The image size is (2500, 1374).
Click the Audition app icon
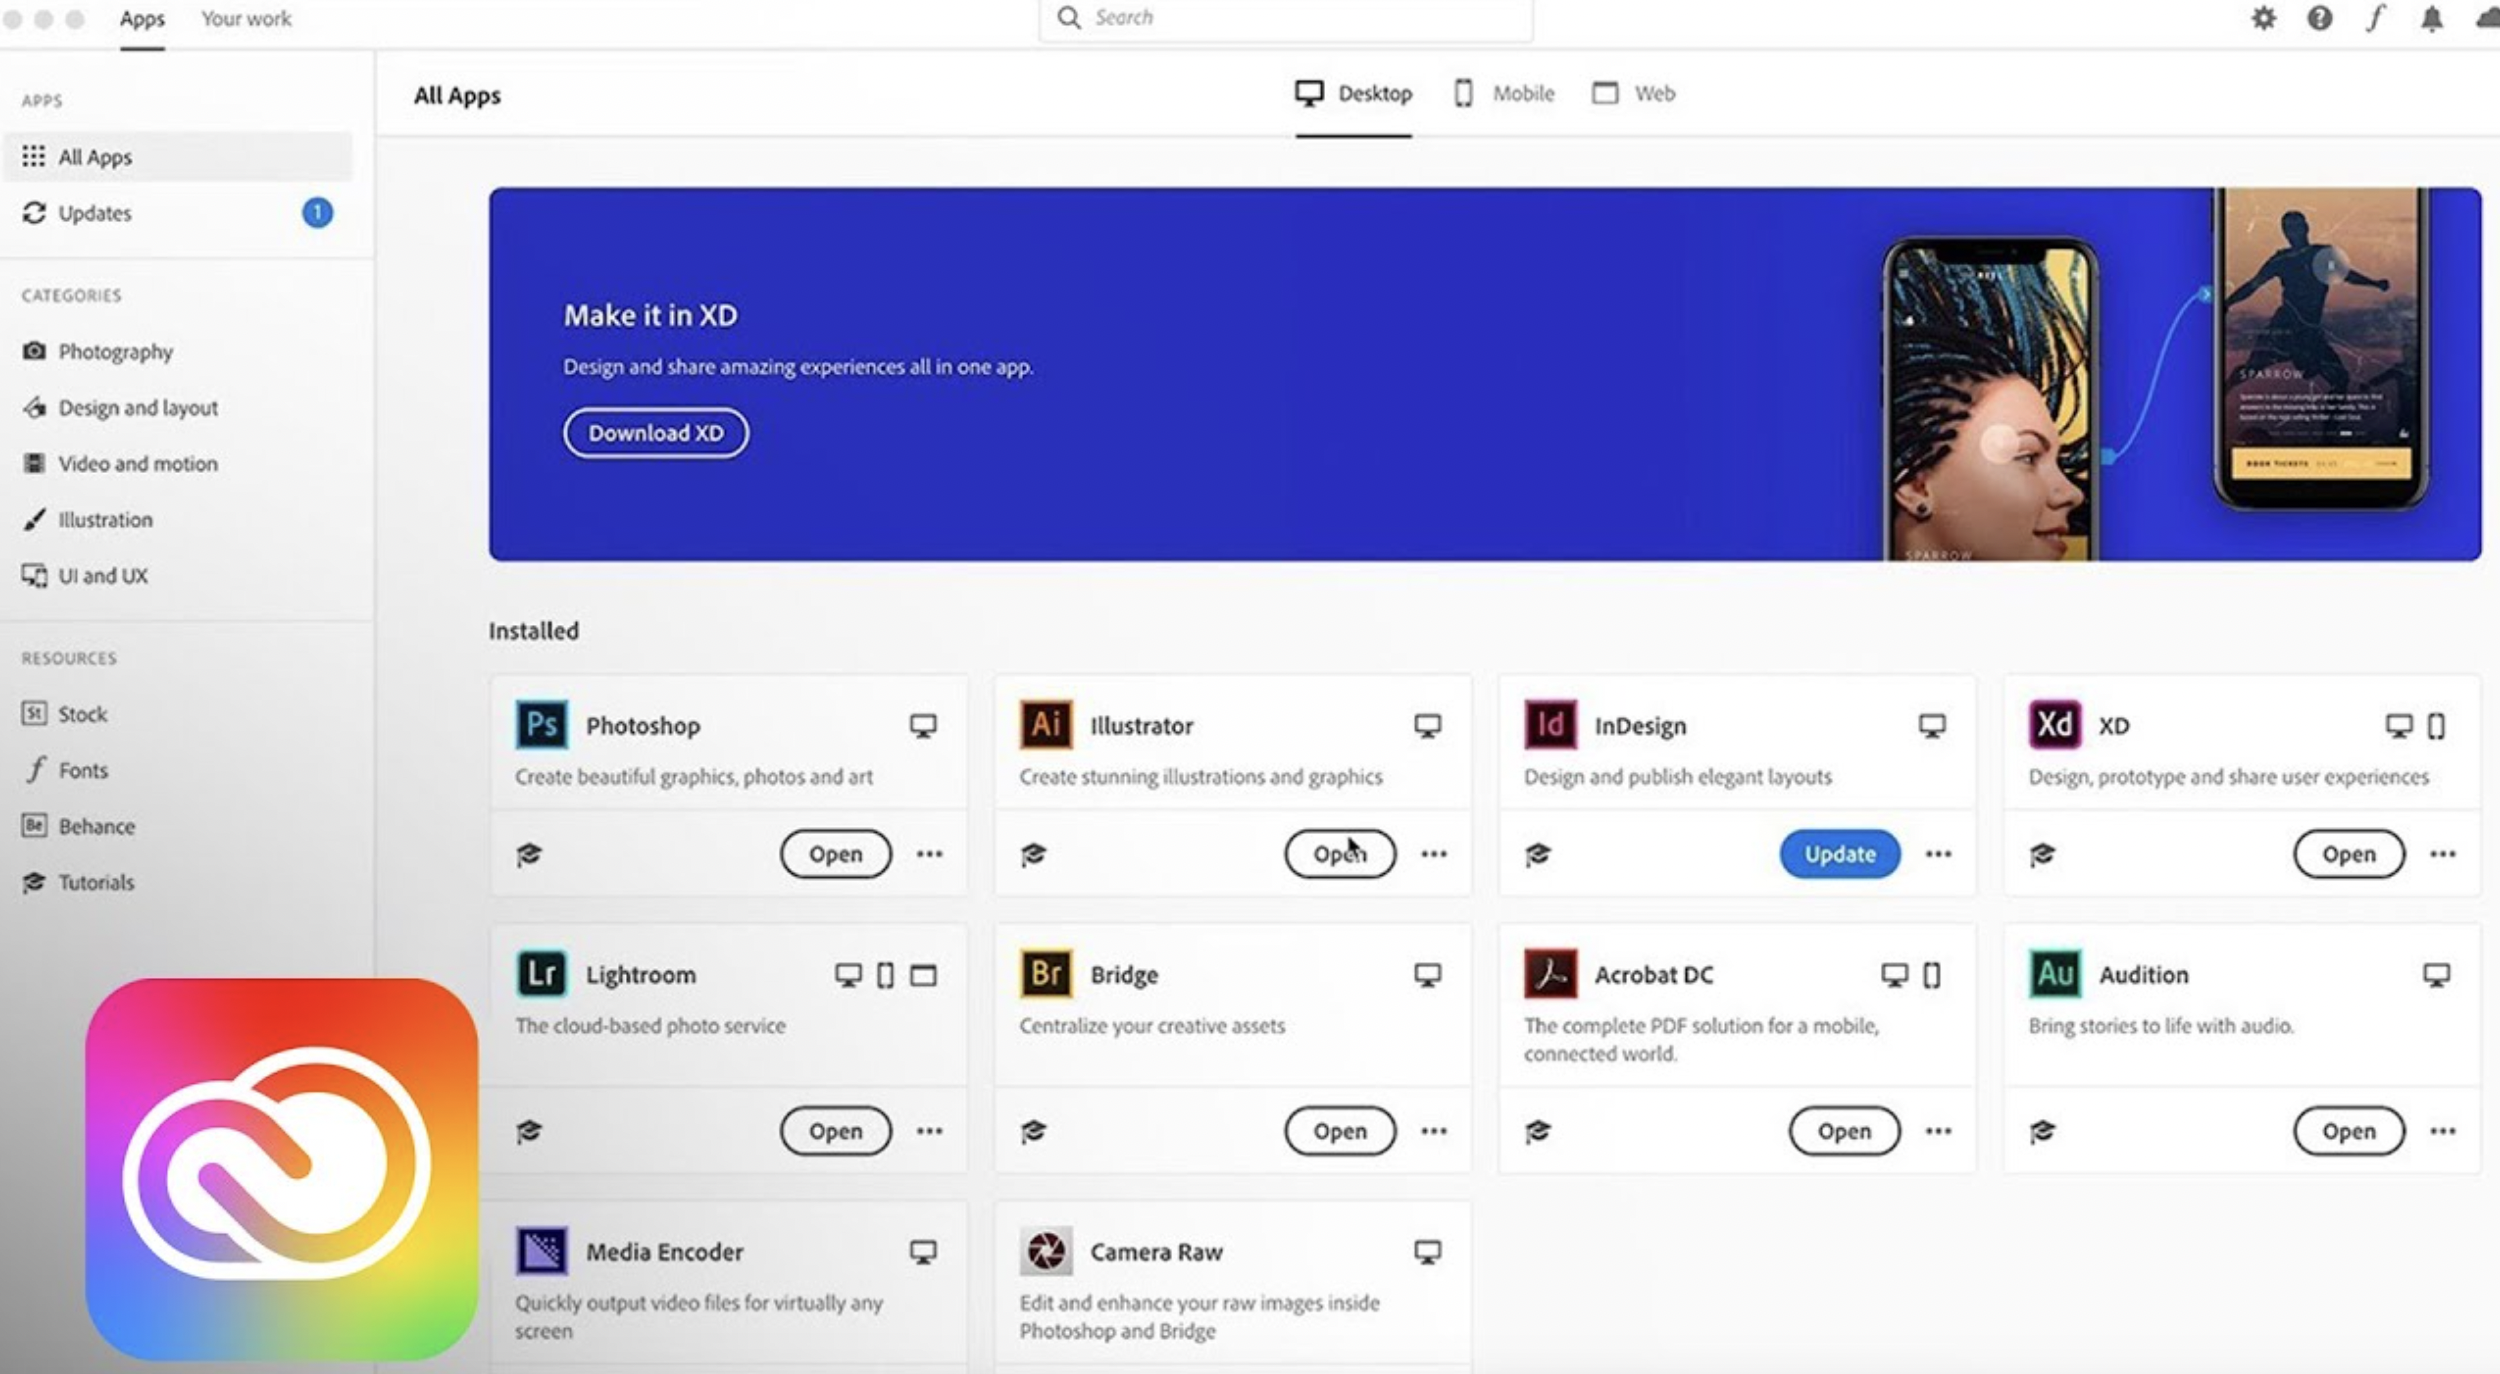click(2053, 973)
